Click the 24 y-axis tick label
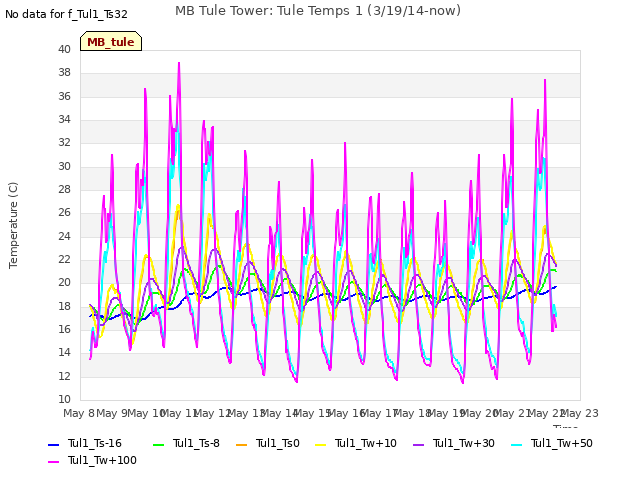This screenshot has height=480, width=640. (64, 236)
